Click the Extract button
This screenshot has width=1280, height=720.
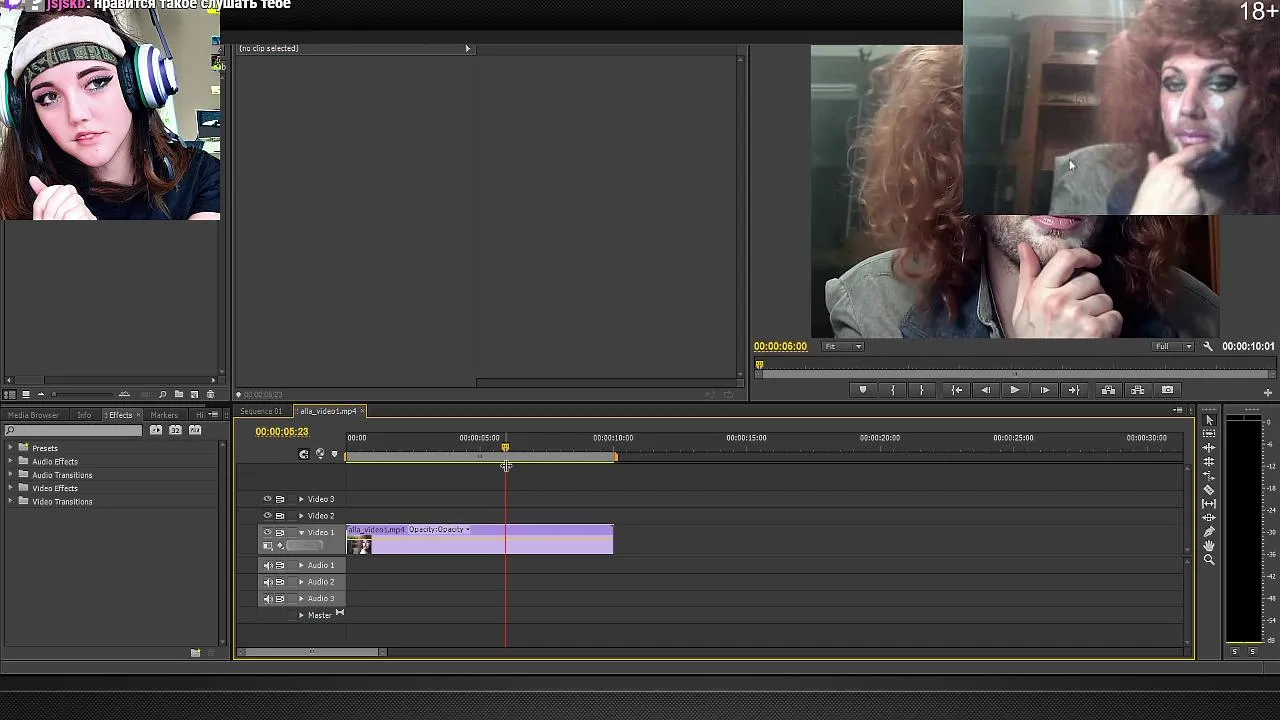coord(1137,390)
